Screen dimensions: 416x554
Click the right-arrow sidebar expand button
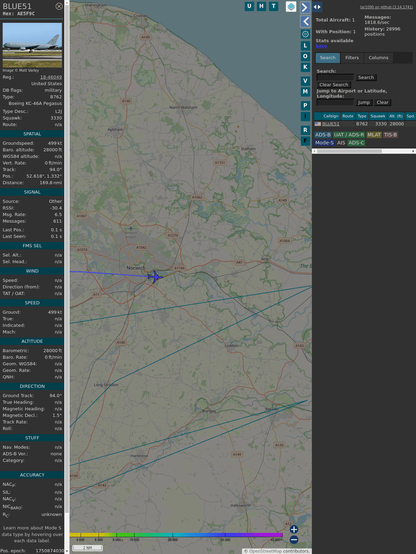click(305, 7)
